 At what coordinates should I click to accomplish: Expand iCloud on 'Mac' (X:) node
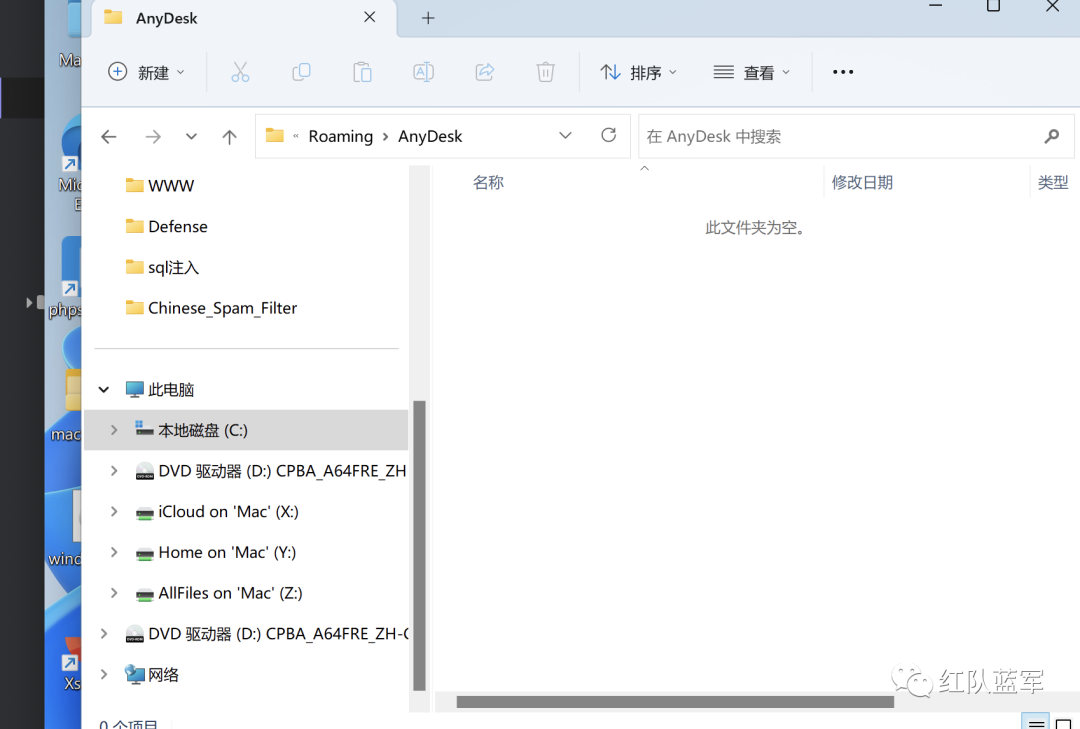click(114, 511)
